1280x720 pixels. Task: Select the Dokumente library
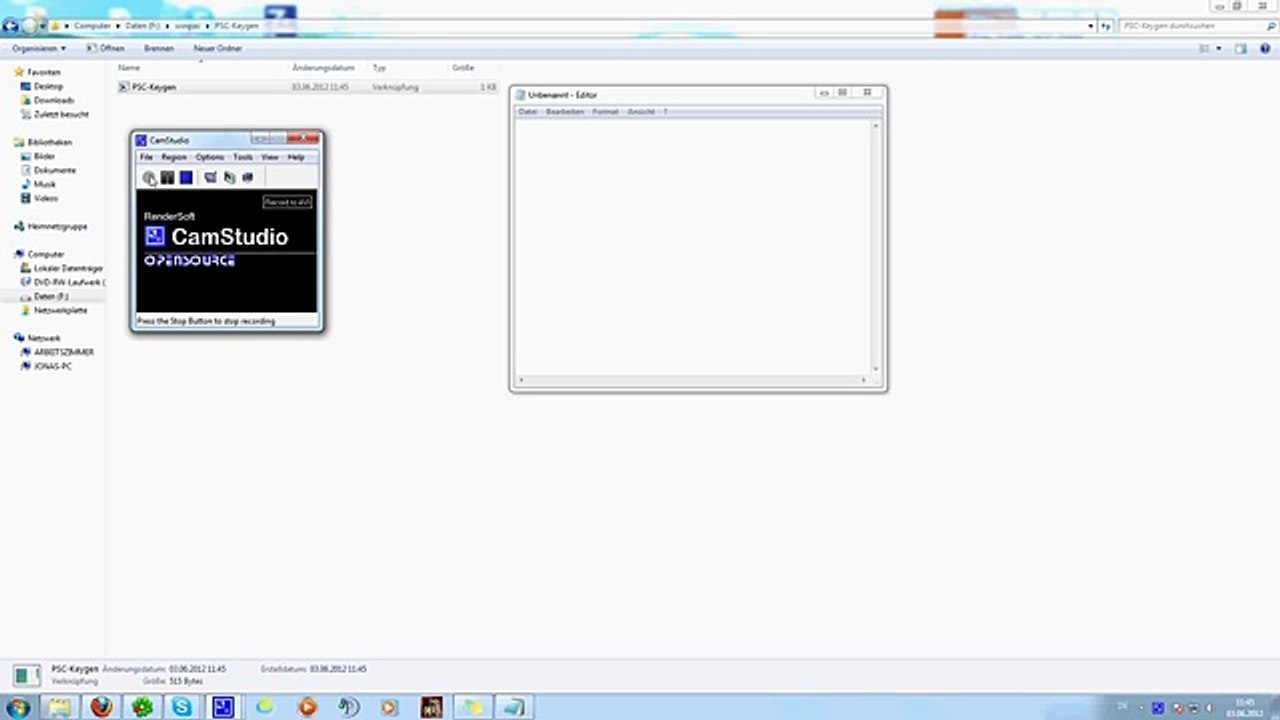pyautogui.click(x=48, y=170)
